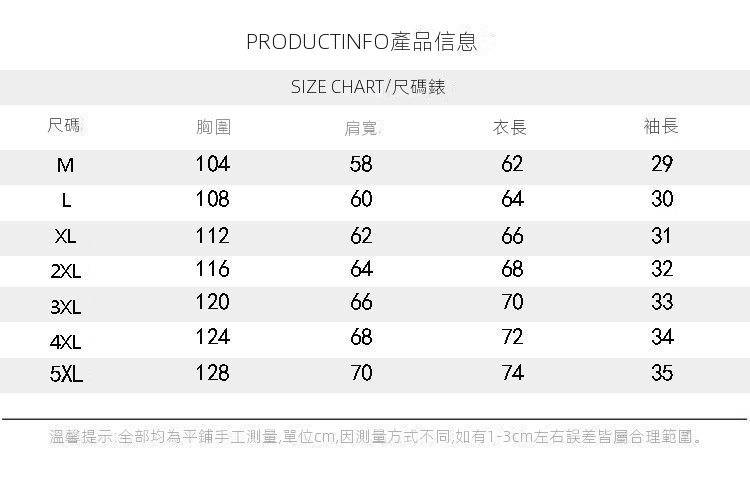Click the XL size row label
This screenshot has width=750, height=486.
point(66,237)
